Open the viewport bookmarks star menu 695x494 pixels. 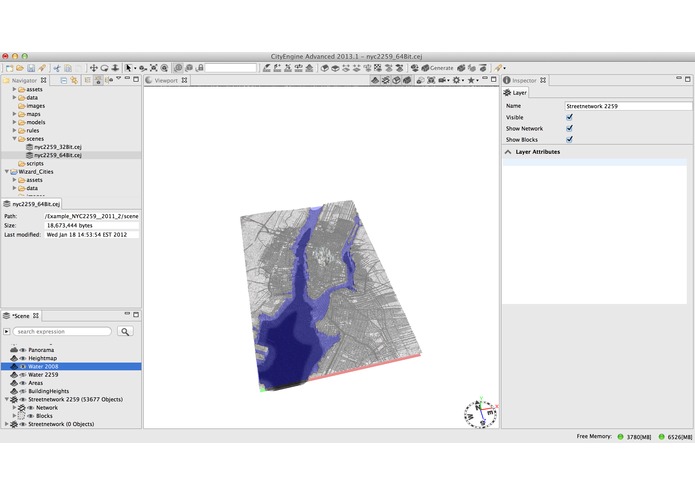point(472,80)
